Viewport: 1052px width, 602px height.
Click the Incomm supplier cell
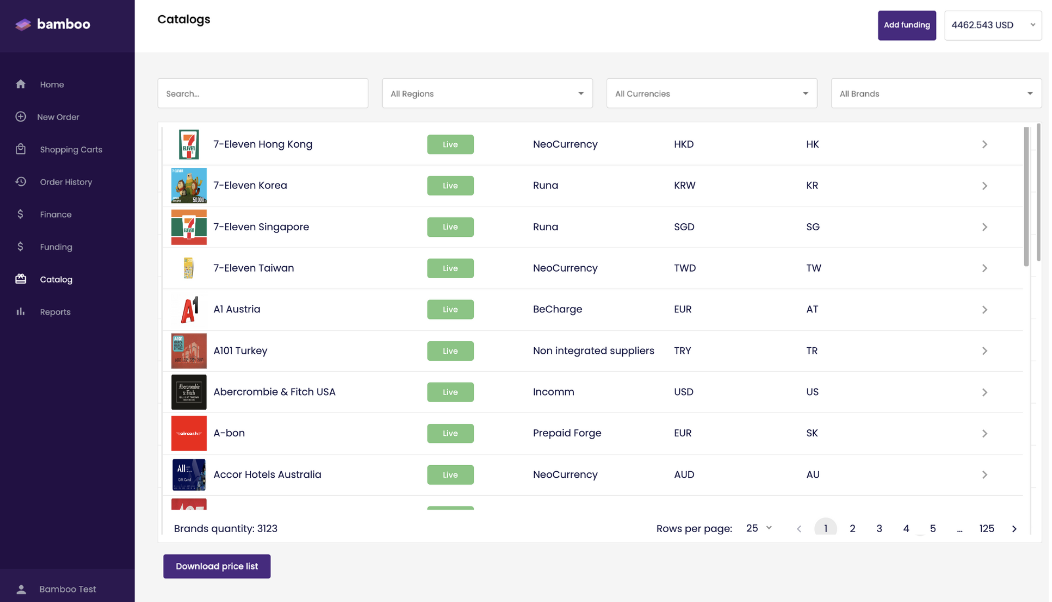[554, 392]
